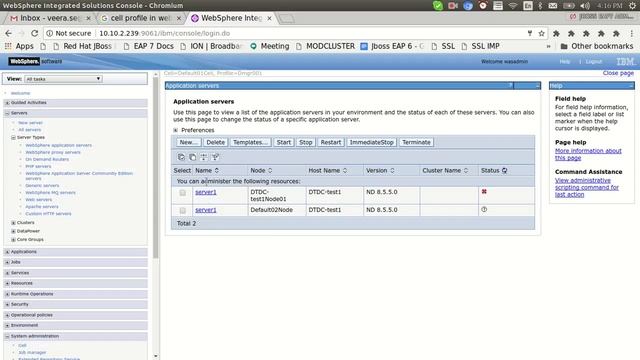Expand the Clusters tree node

pyautogui.click(x=13, y=223)
